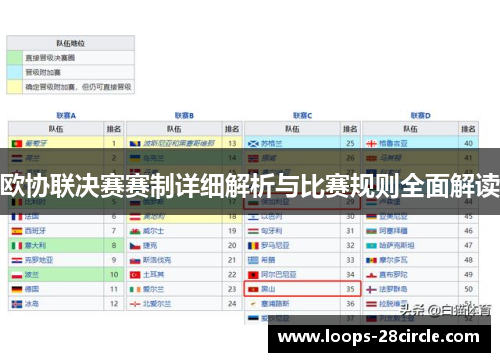Screen dimensions: 500x362
Task: Click the Faroe Islands flag beside 法罗群岛
Action: tap(371, 289)
